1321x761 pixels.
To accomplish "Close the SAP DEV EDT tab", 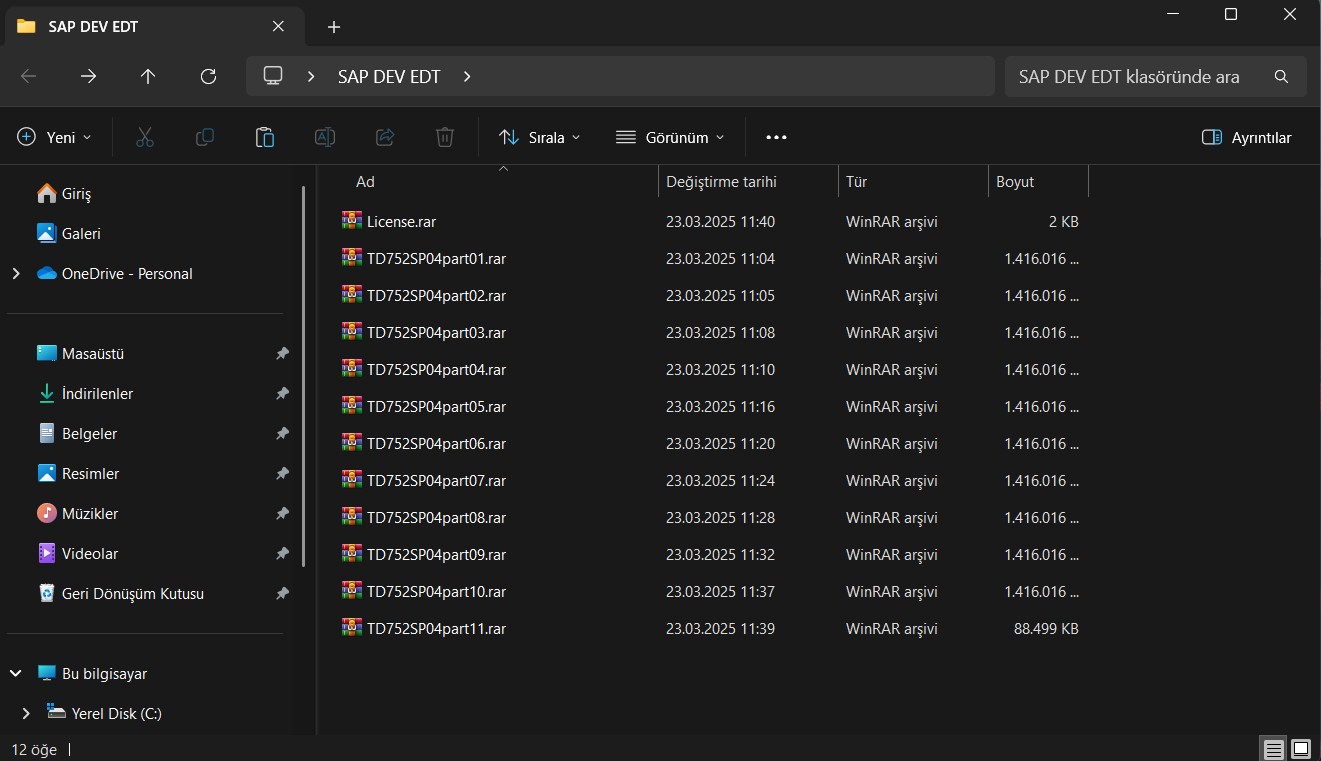I will pos(280,27).
